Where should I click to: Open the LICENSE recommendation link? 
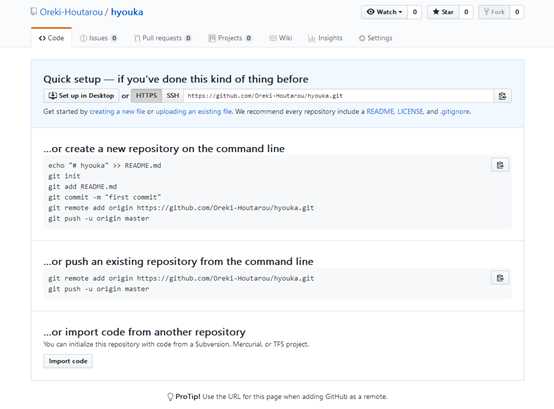click(x=410, y=112)
